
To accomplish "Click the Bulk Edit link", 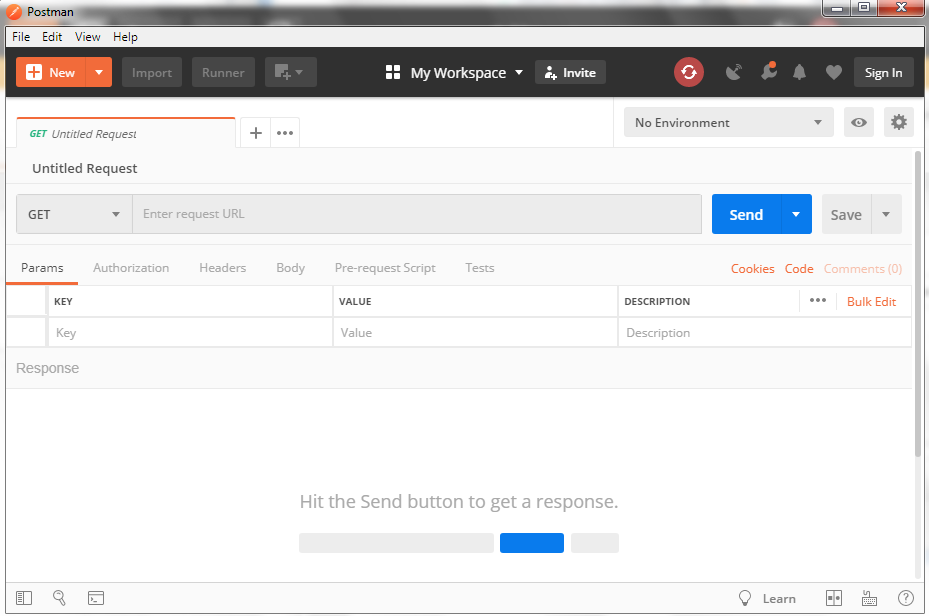I will [871, 301].
